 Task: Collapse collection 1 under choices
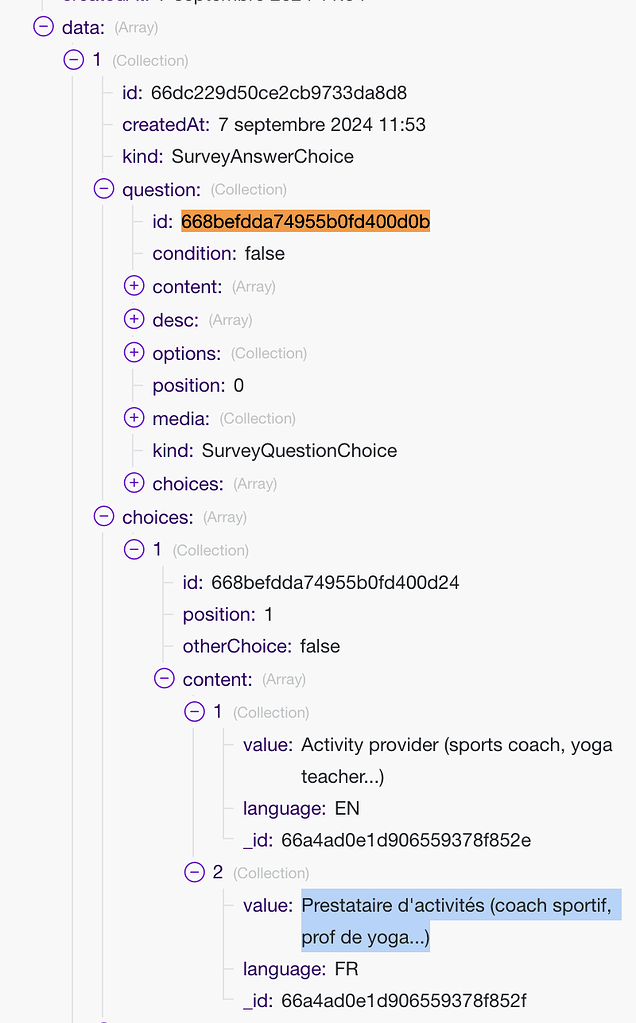pyautogui.click(x=134, y=549)
